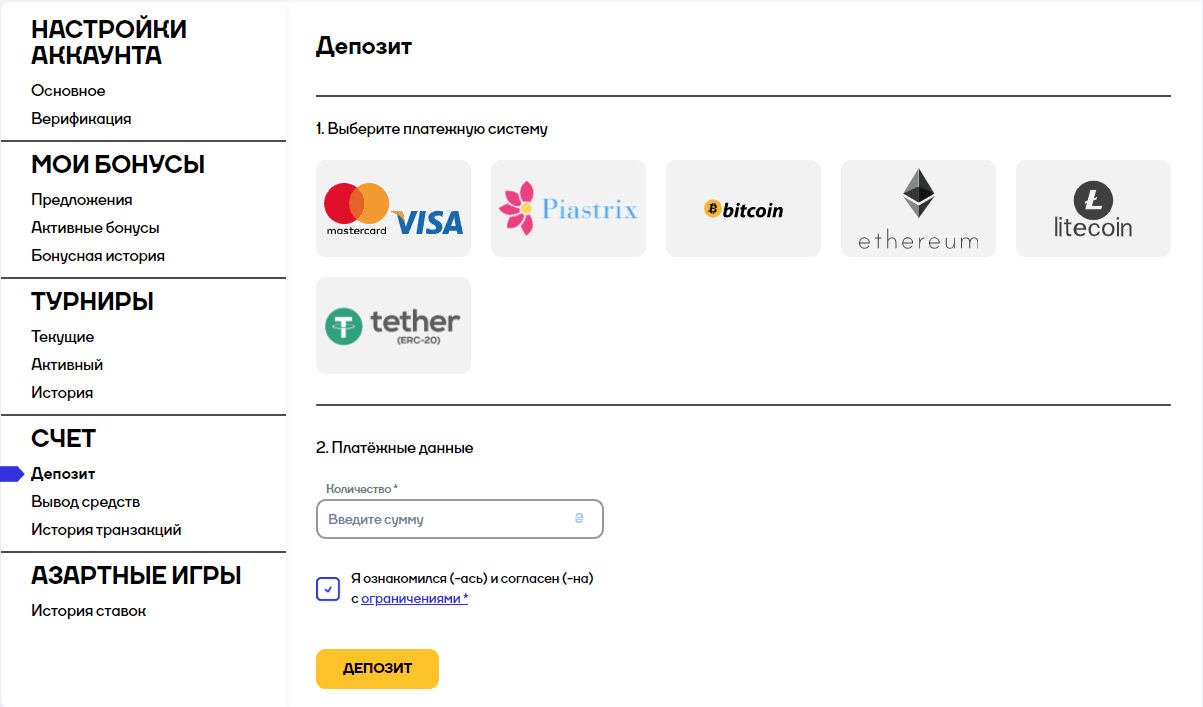Image resolution: width=1203 pixels, height=707 pixels.
Task: Select Mastercard/Visa payment method
Action: [393, 209]
